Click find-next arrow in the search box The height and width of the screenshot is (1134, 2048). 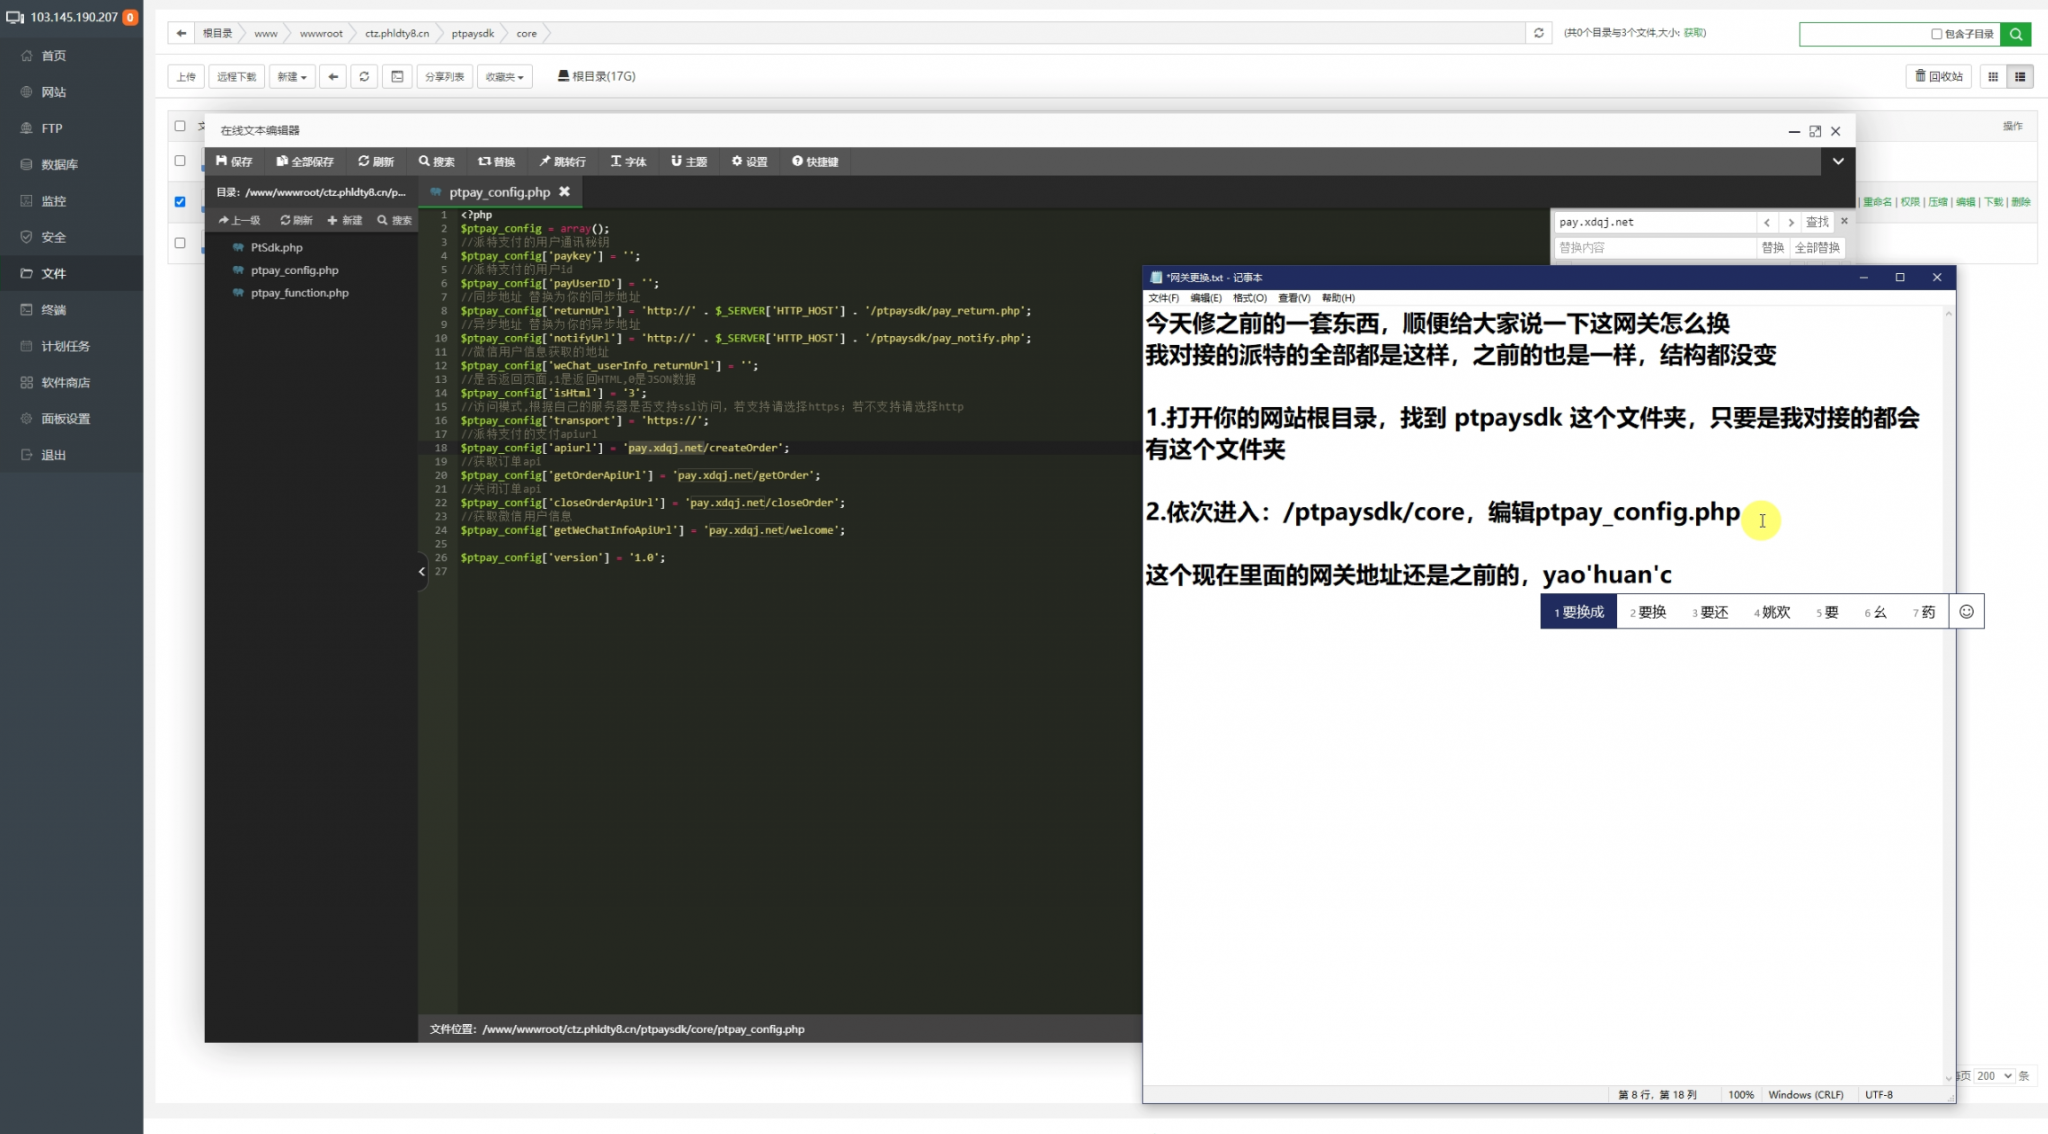coord(1791,222)
